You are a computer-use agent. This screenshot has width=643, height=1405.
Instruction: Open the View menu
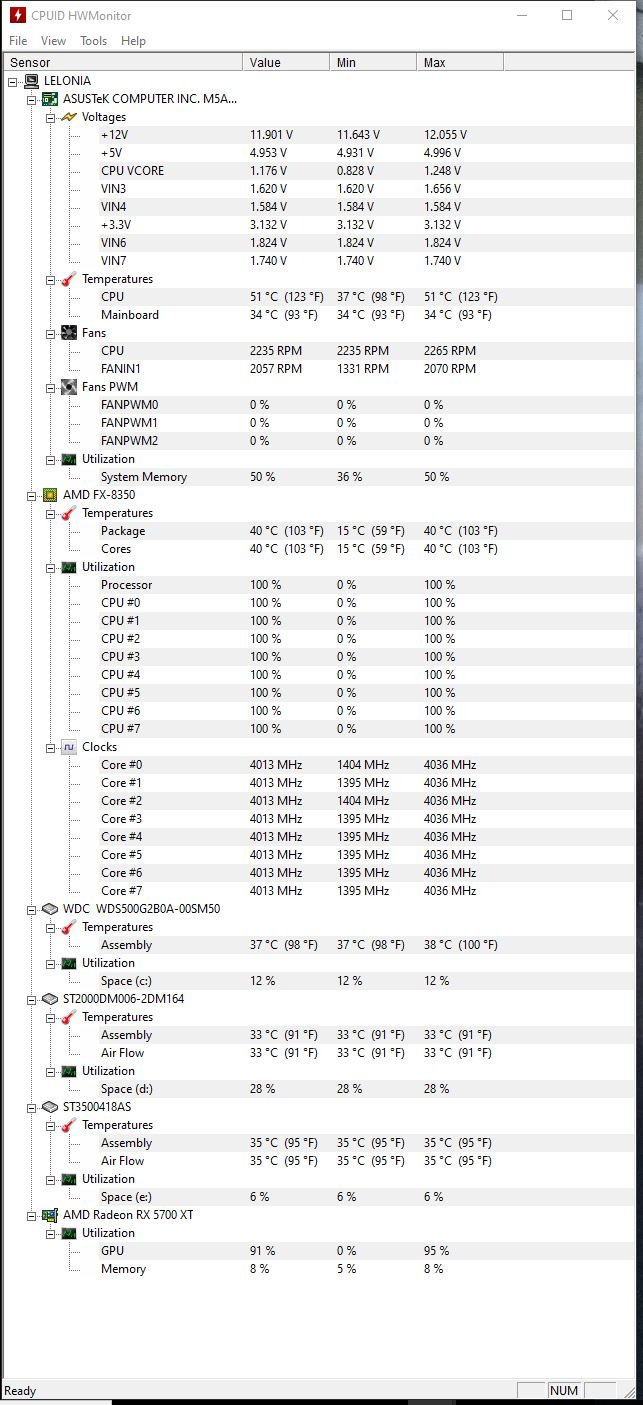point(53,41)
